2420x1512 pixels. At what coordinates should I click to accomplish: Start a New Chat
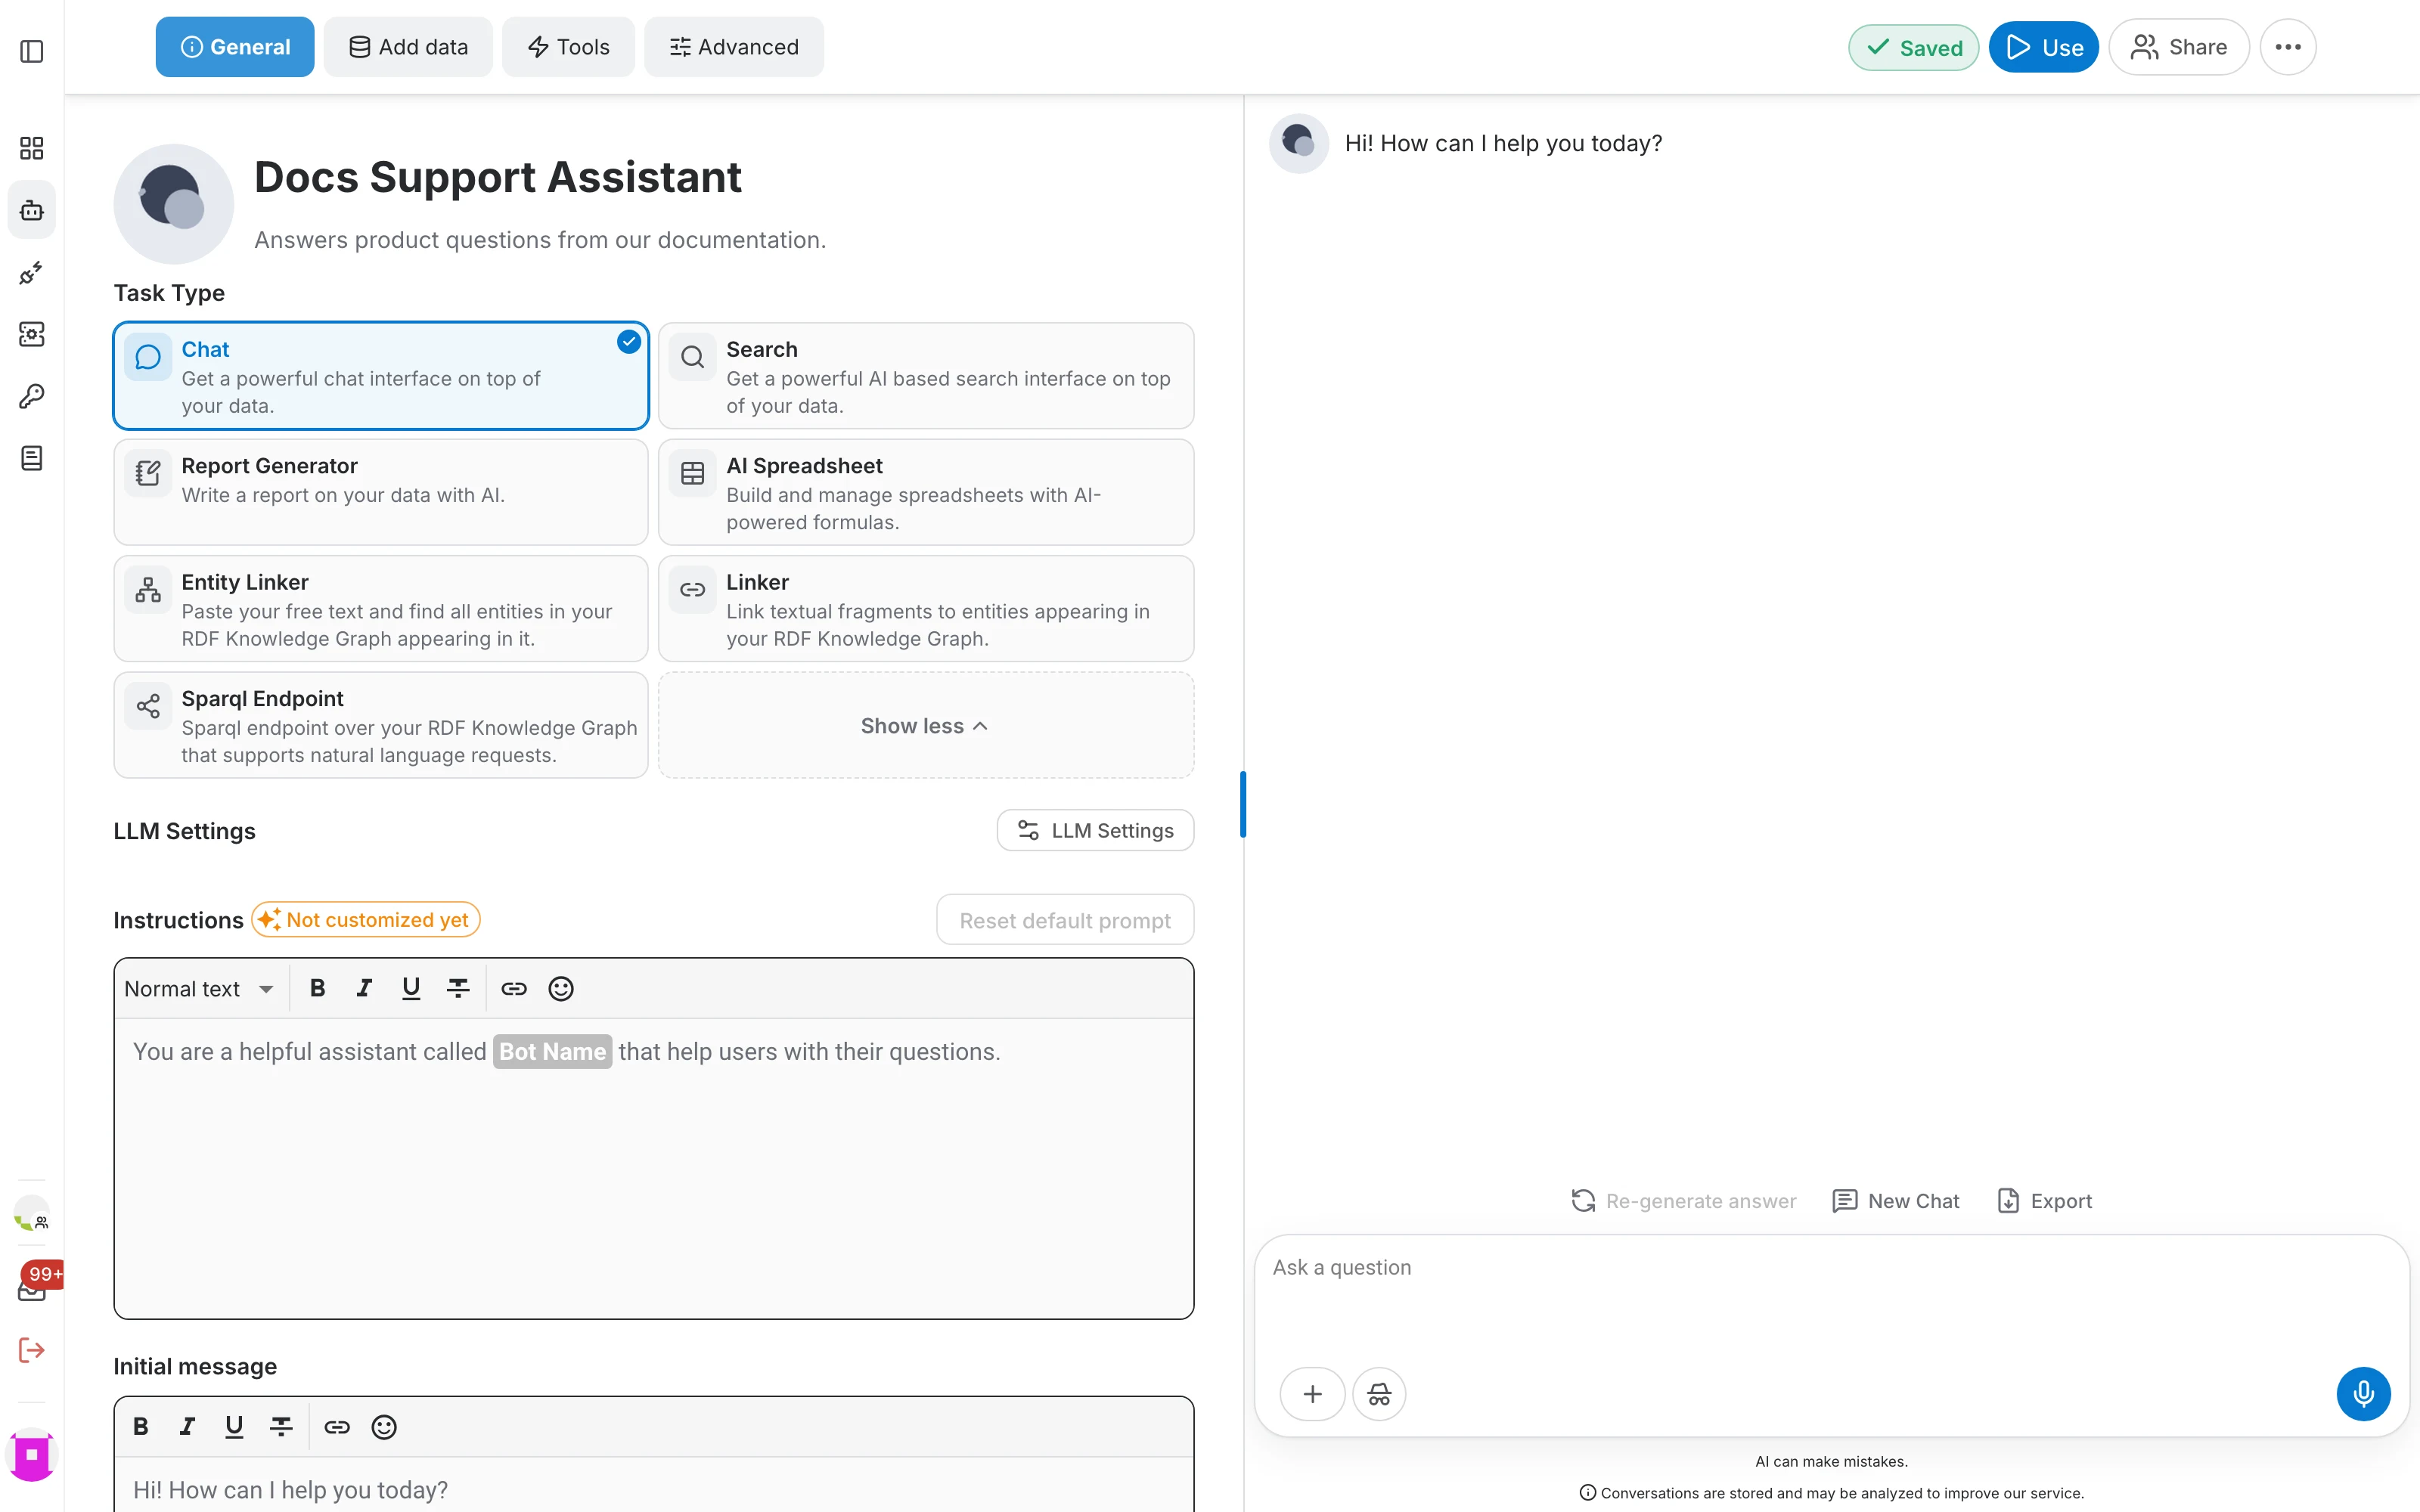[x=1895, y=1200]
